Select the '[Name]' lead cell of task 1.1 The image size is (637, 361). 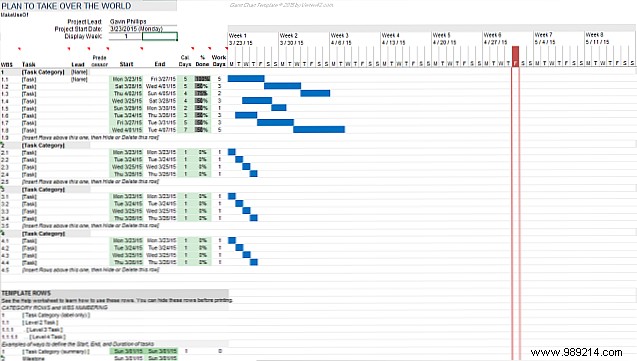click(79, 79)
